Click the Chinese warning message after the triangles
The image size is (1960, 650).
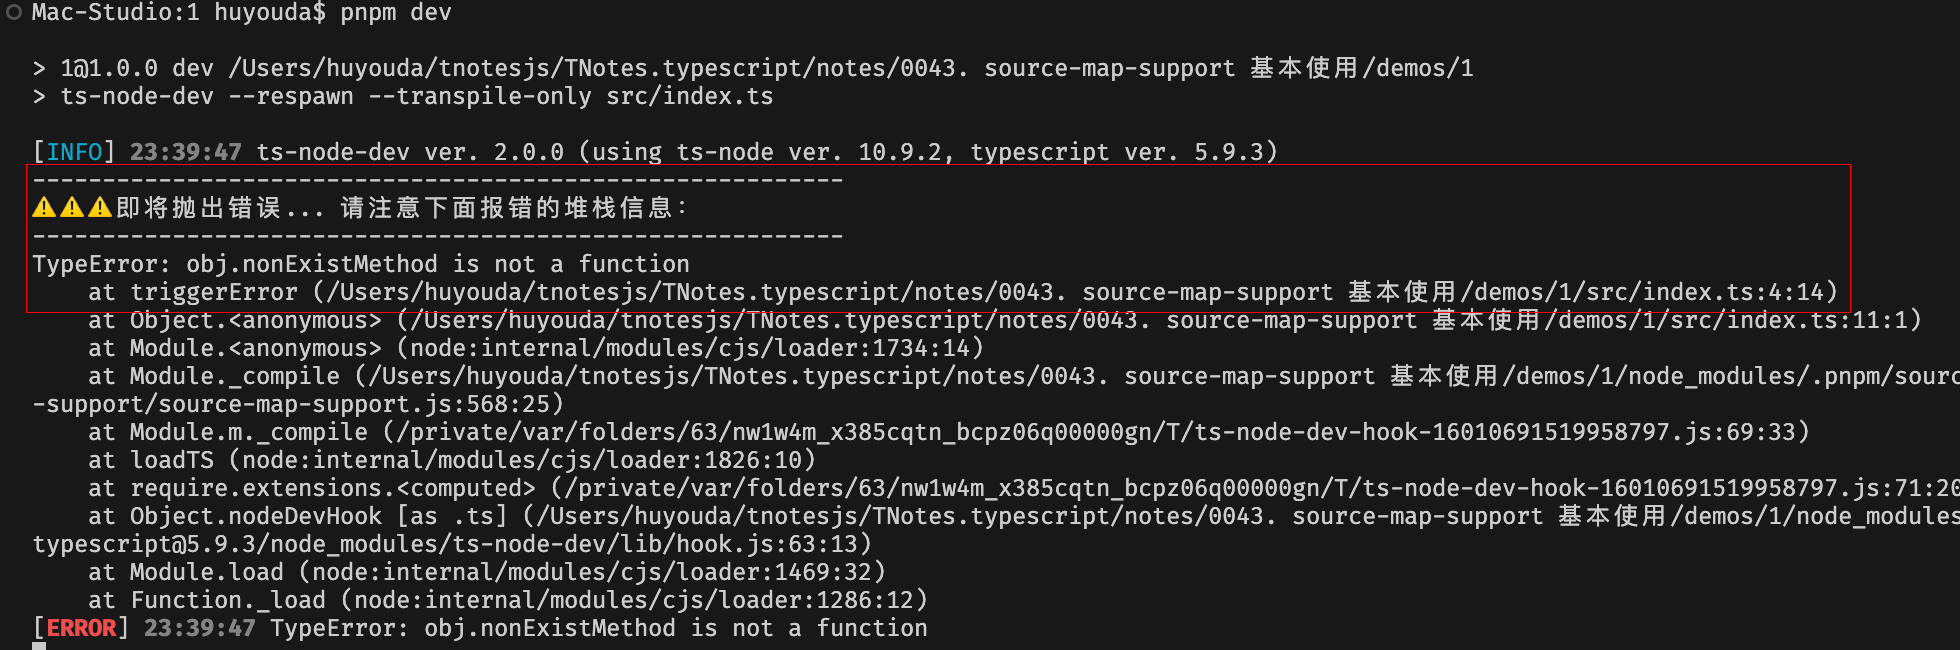point(402,207)
